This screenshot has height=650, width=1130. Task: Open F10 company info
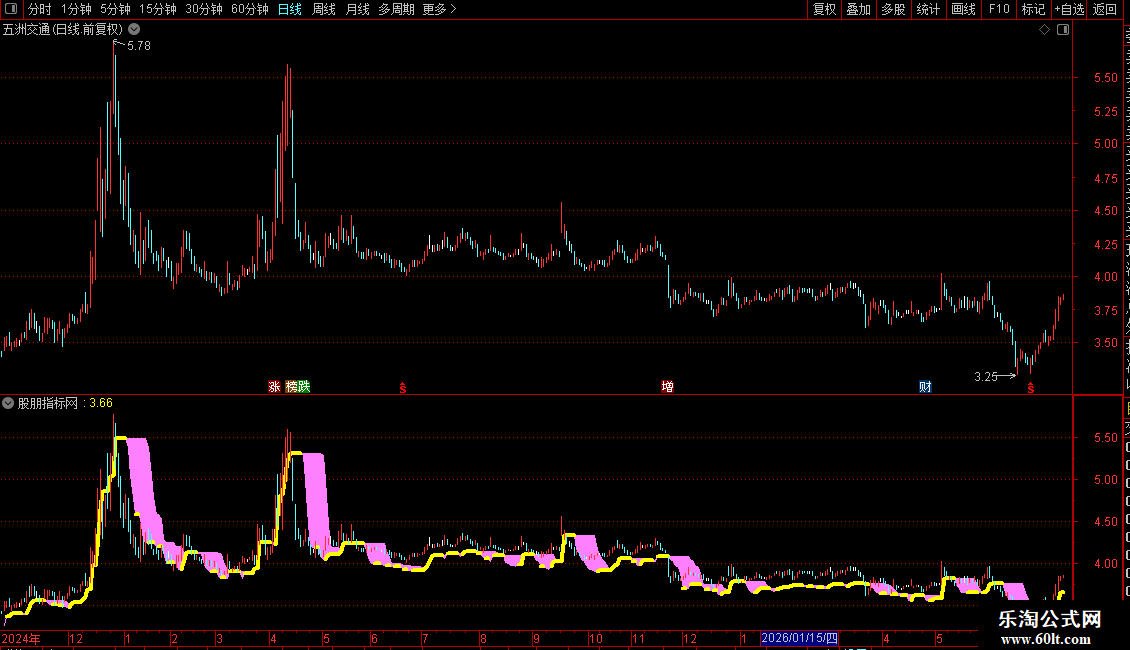[x=999, y=9]
